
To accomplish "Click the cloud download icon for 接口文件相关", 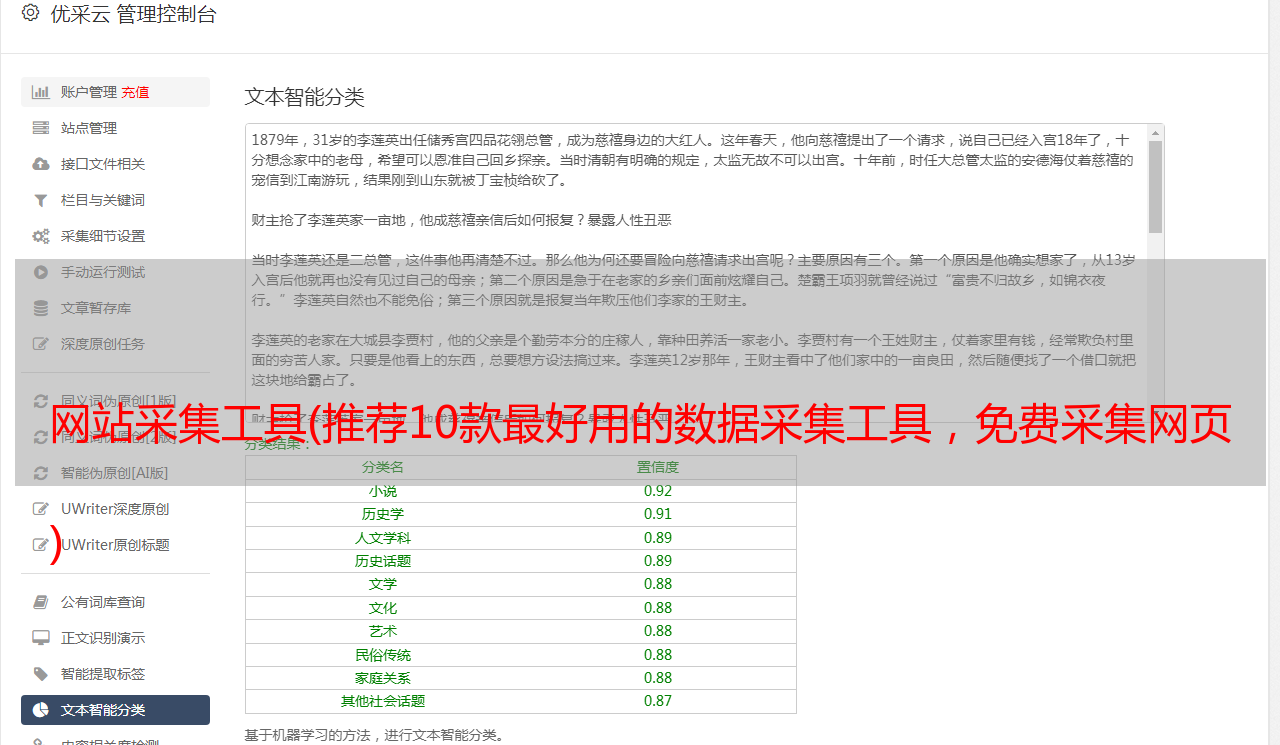I will (x=41, y=164).
